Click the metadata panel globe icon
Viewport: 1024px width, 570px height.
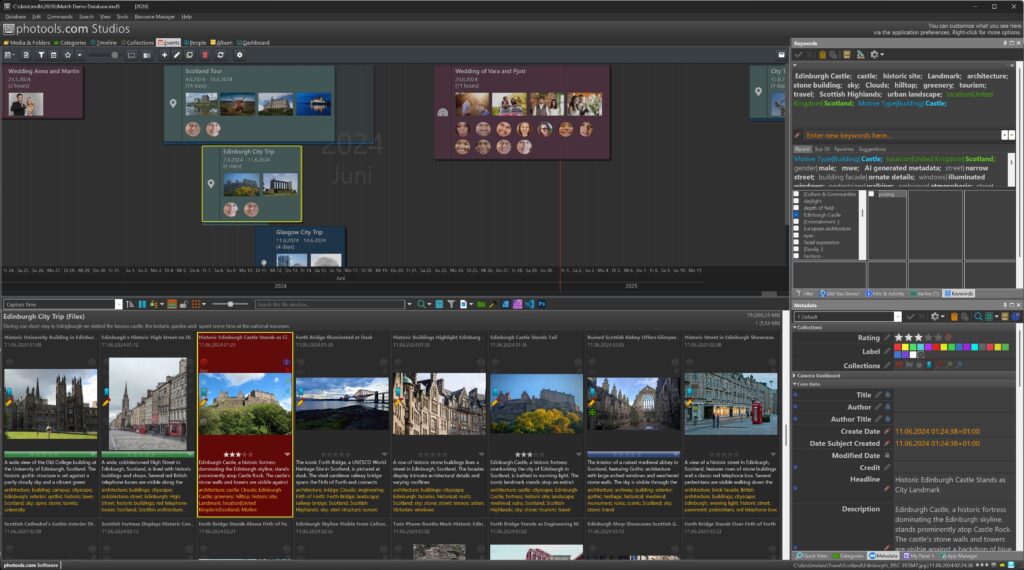click(1016, 317)
